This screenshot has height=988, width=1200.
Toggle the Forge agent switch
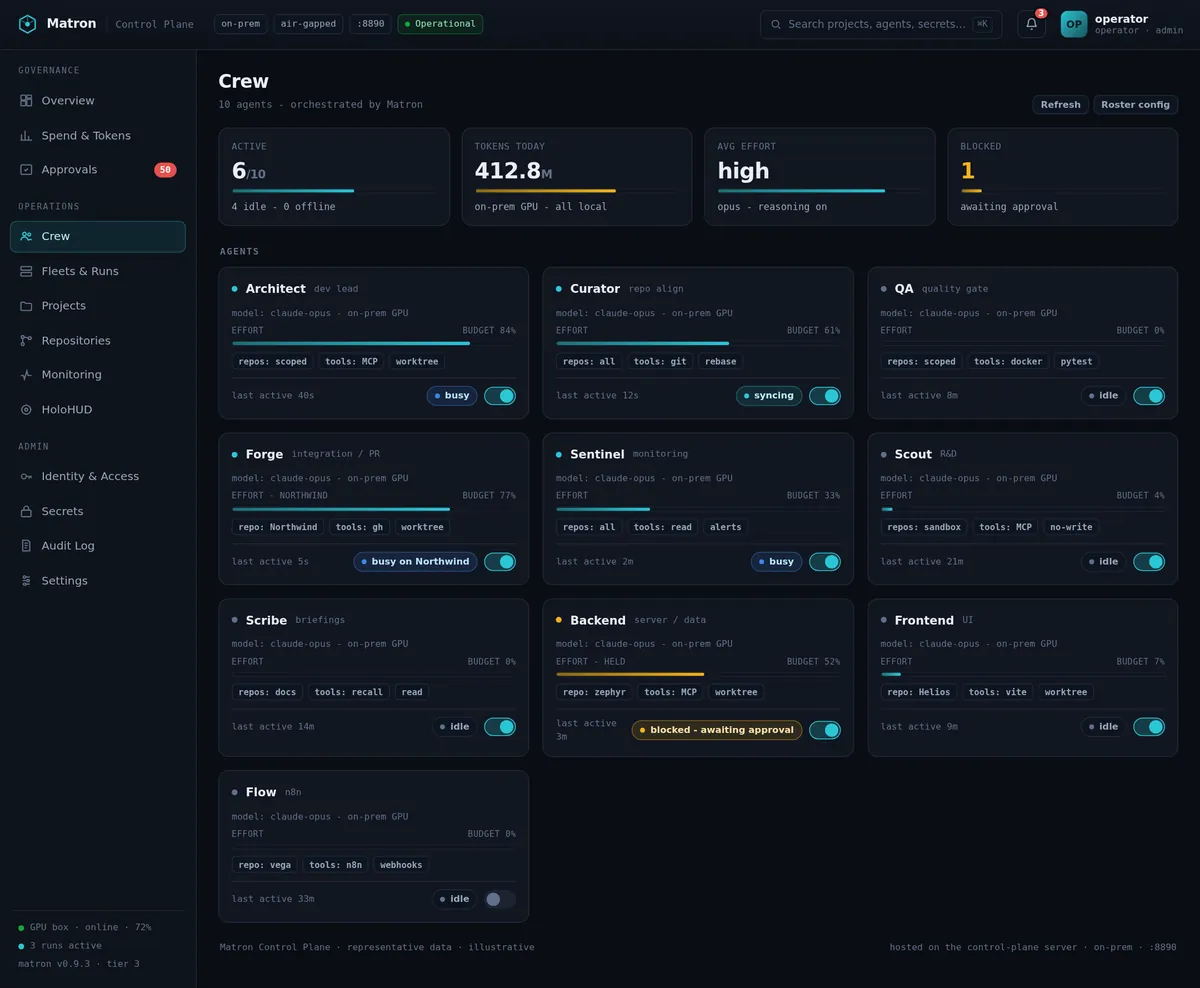click(x=500, y=562)
